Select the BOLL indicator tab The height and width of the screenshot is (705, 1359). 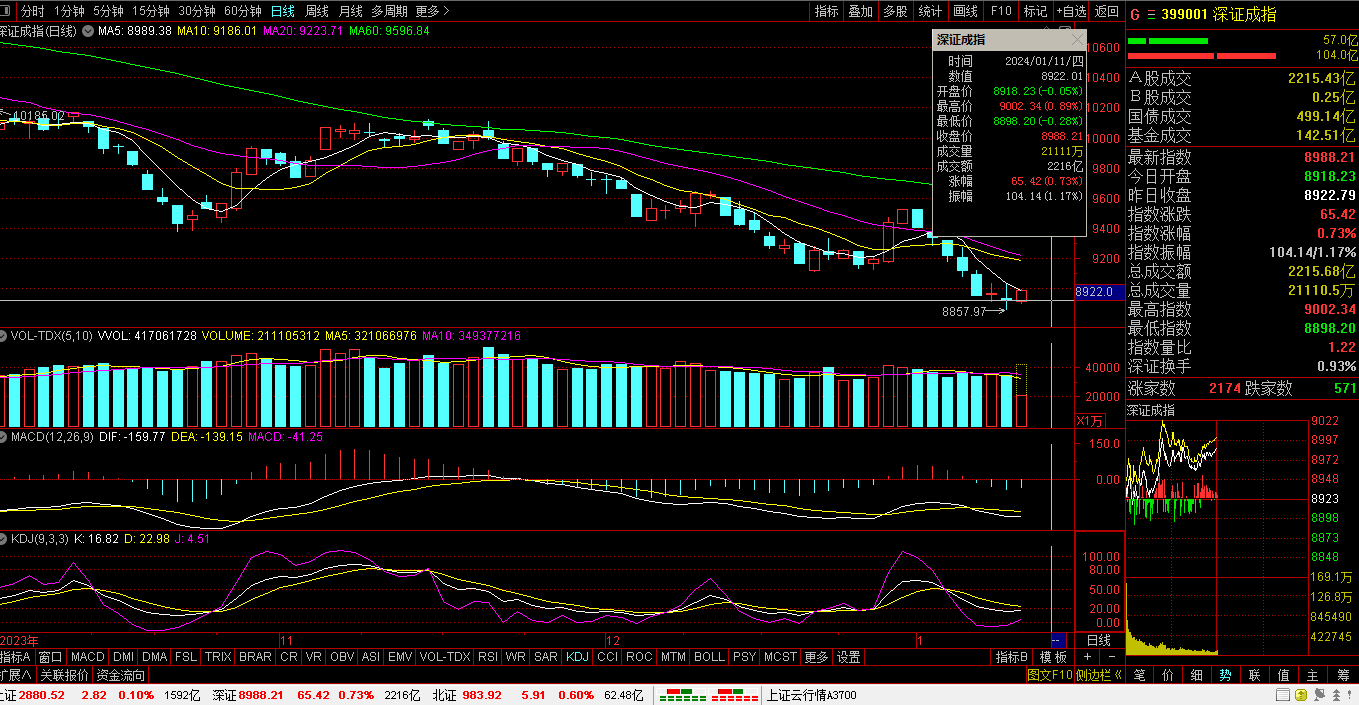[x=709, y=657]
